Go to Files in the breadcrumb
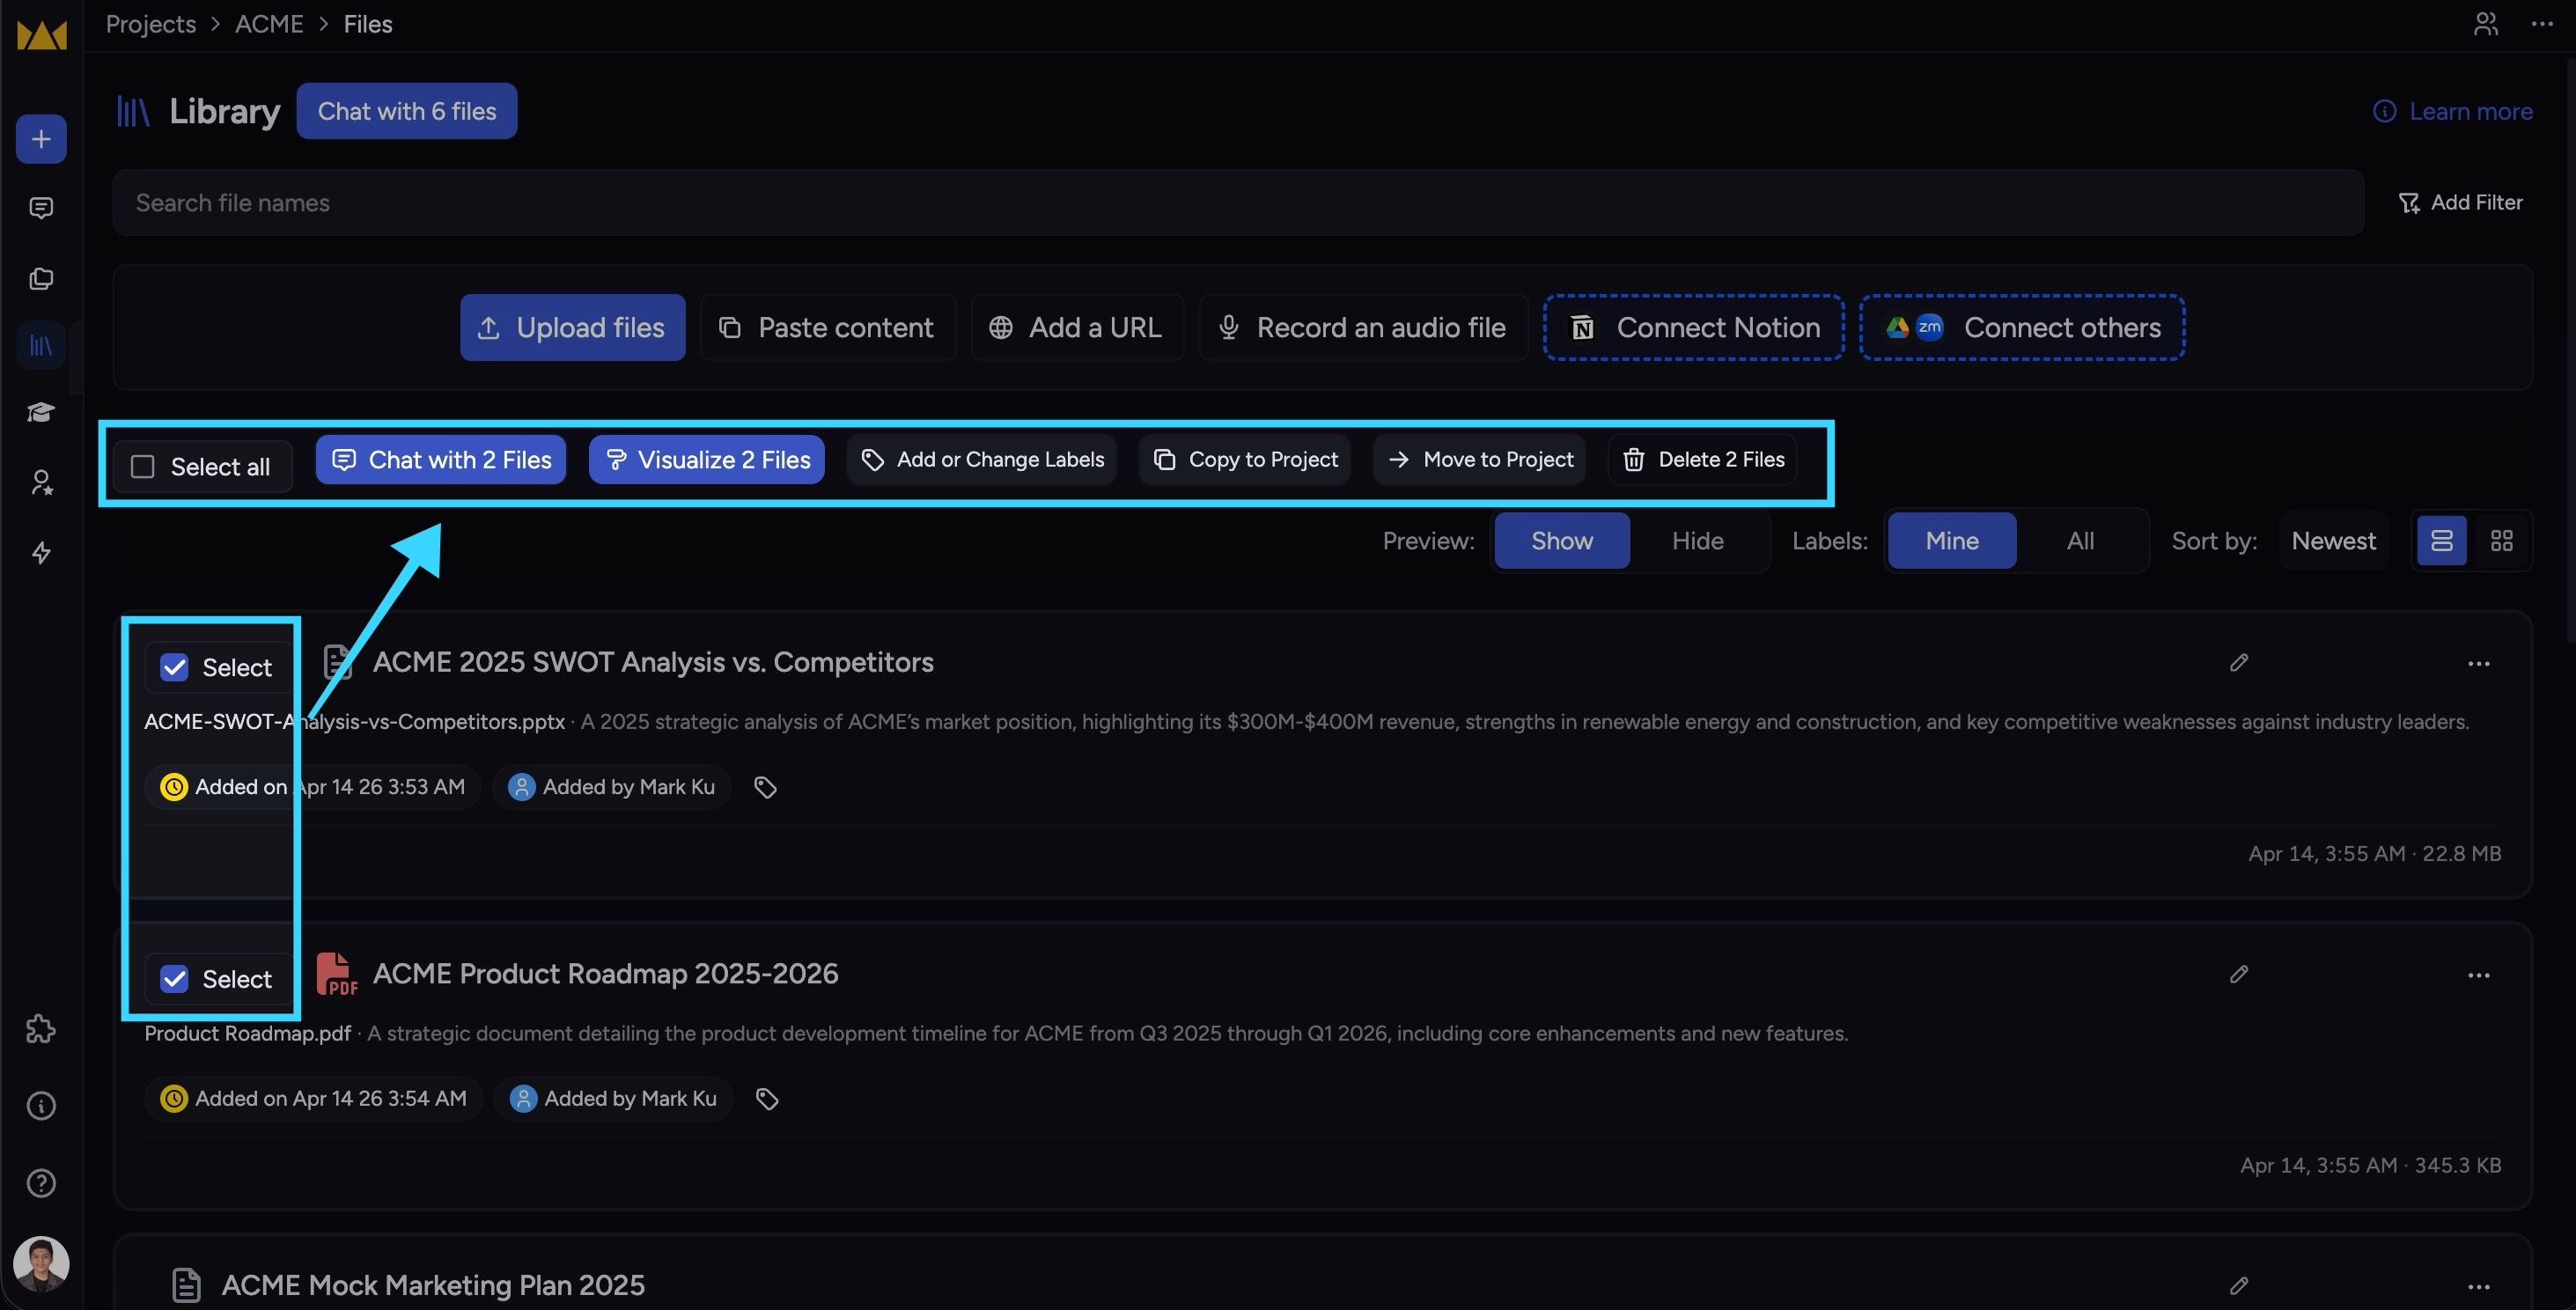This screenshot has width=2576, height=1310. [368, 24]
